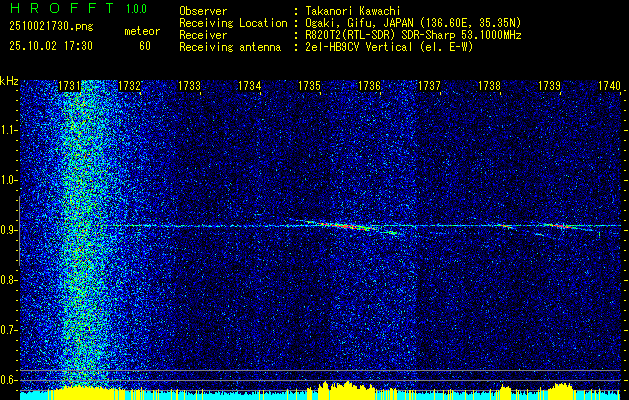Click the 1735 time marker
The width and height of the screenshot is (629, 400).
[309, 86]
